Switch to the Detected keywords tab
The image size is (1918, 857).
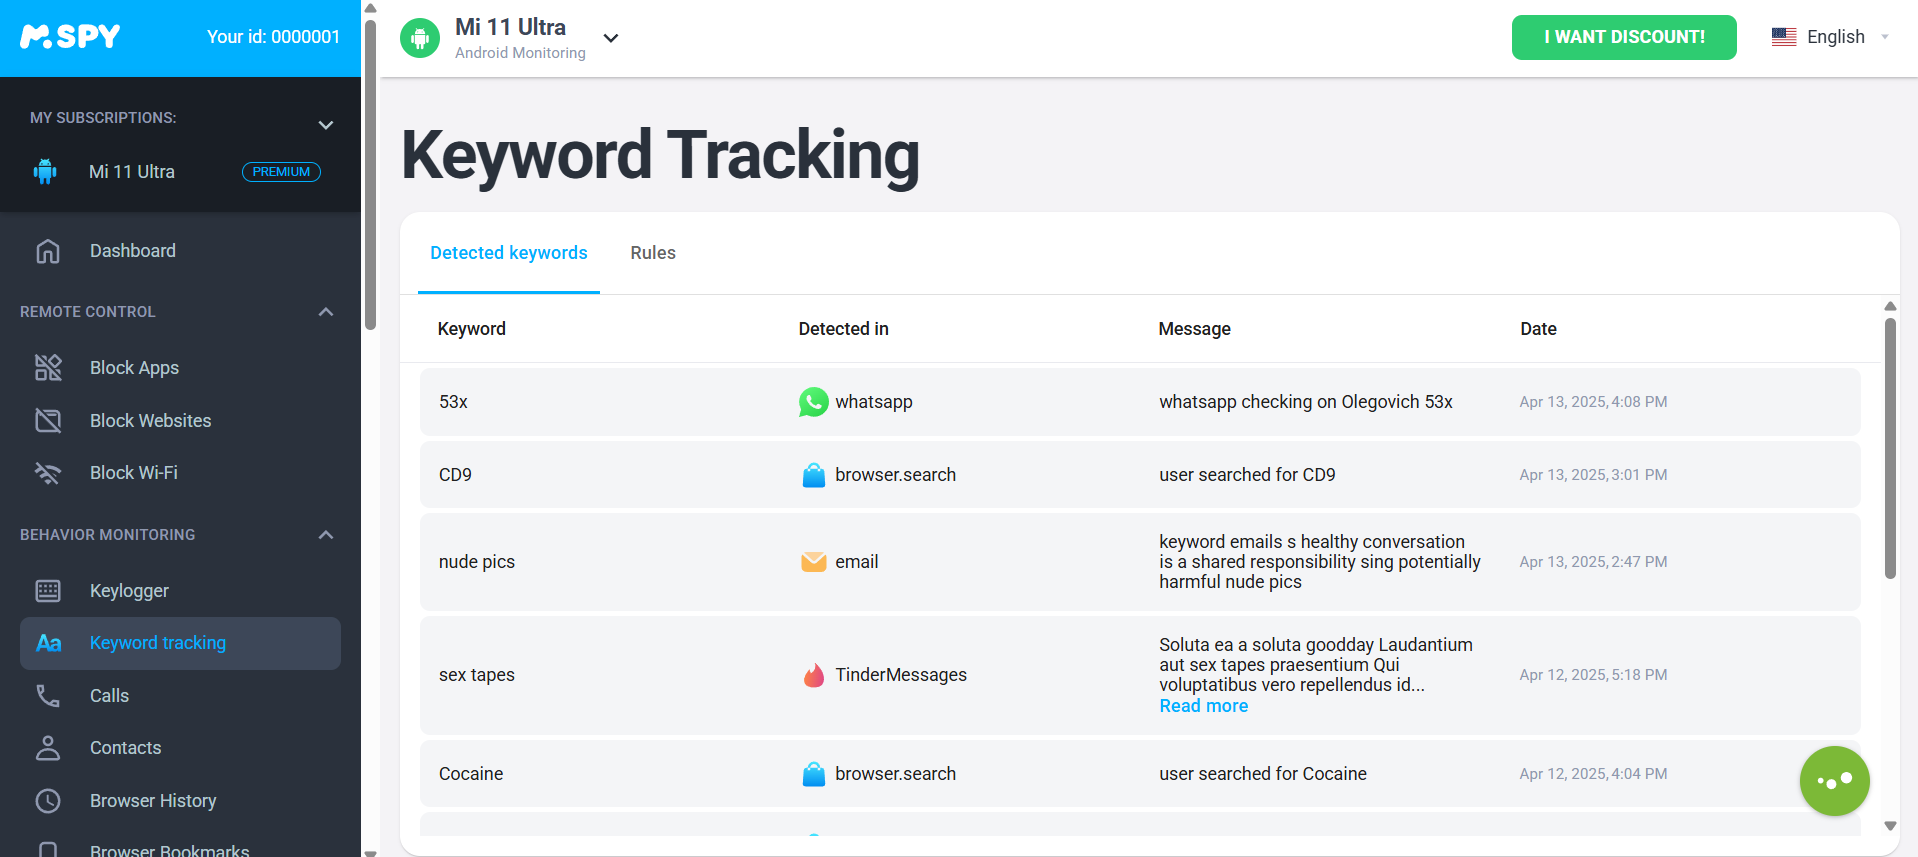pos(509,253)
